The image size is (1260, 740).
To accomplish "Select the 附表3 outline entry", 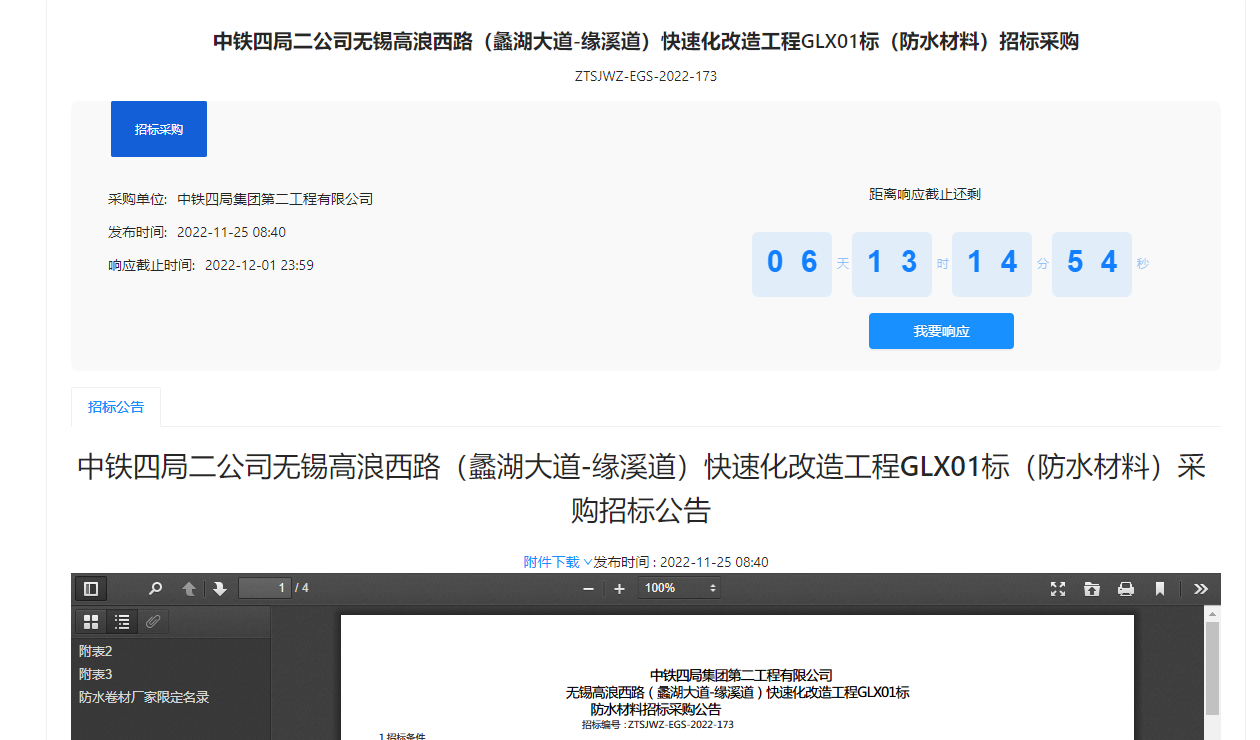I will (96, 674).
